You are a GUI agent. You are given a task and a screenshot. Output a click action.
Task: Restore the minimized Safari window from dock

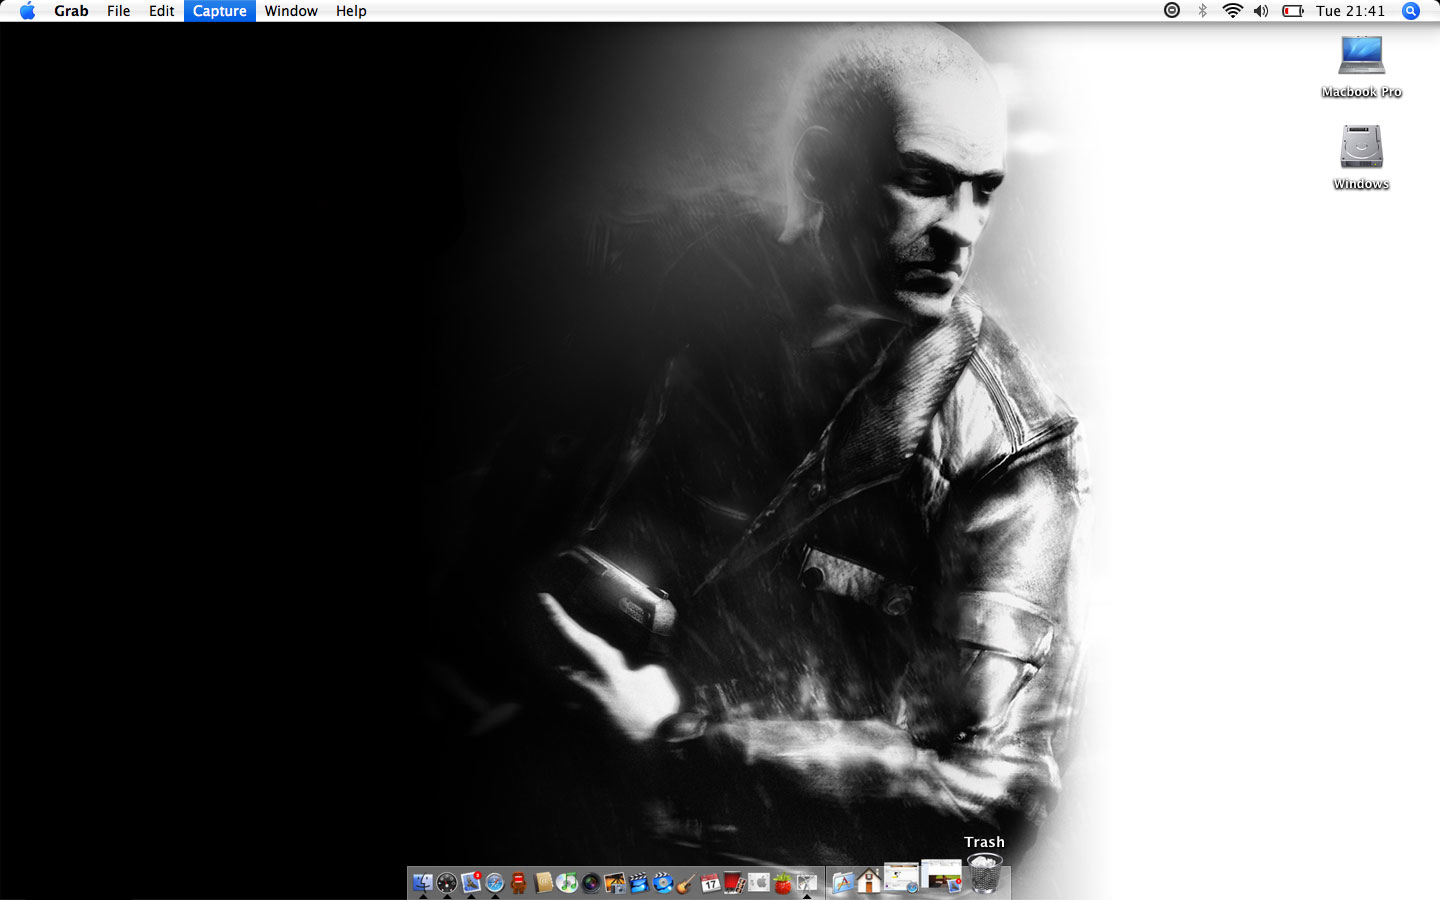coord(901,878)
